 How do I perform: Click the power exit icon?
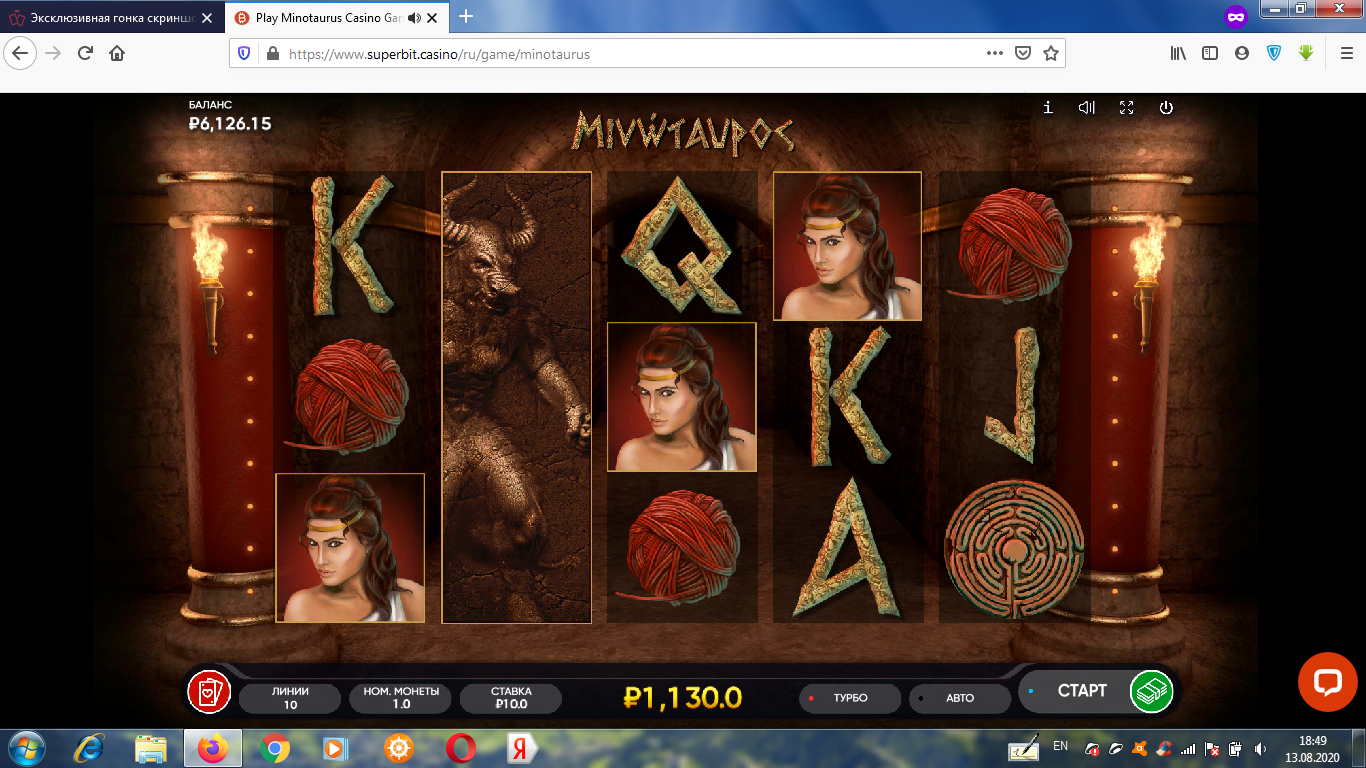1166,108
